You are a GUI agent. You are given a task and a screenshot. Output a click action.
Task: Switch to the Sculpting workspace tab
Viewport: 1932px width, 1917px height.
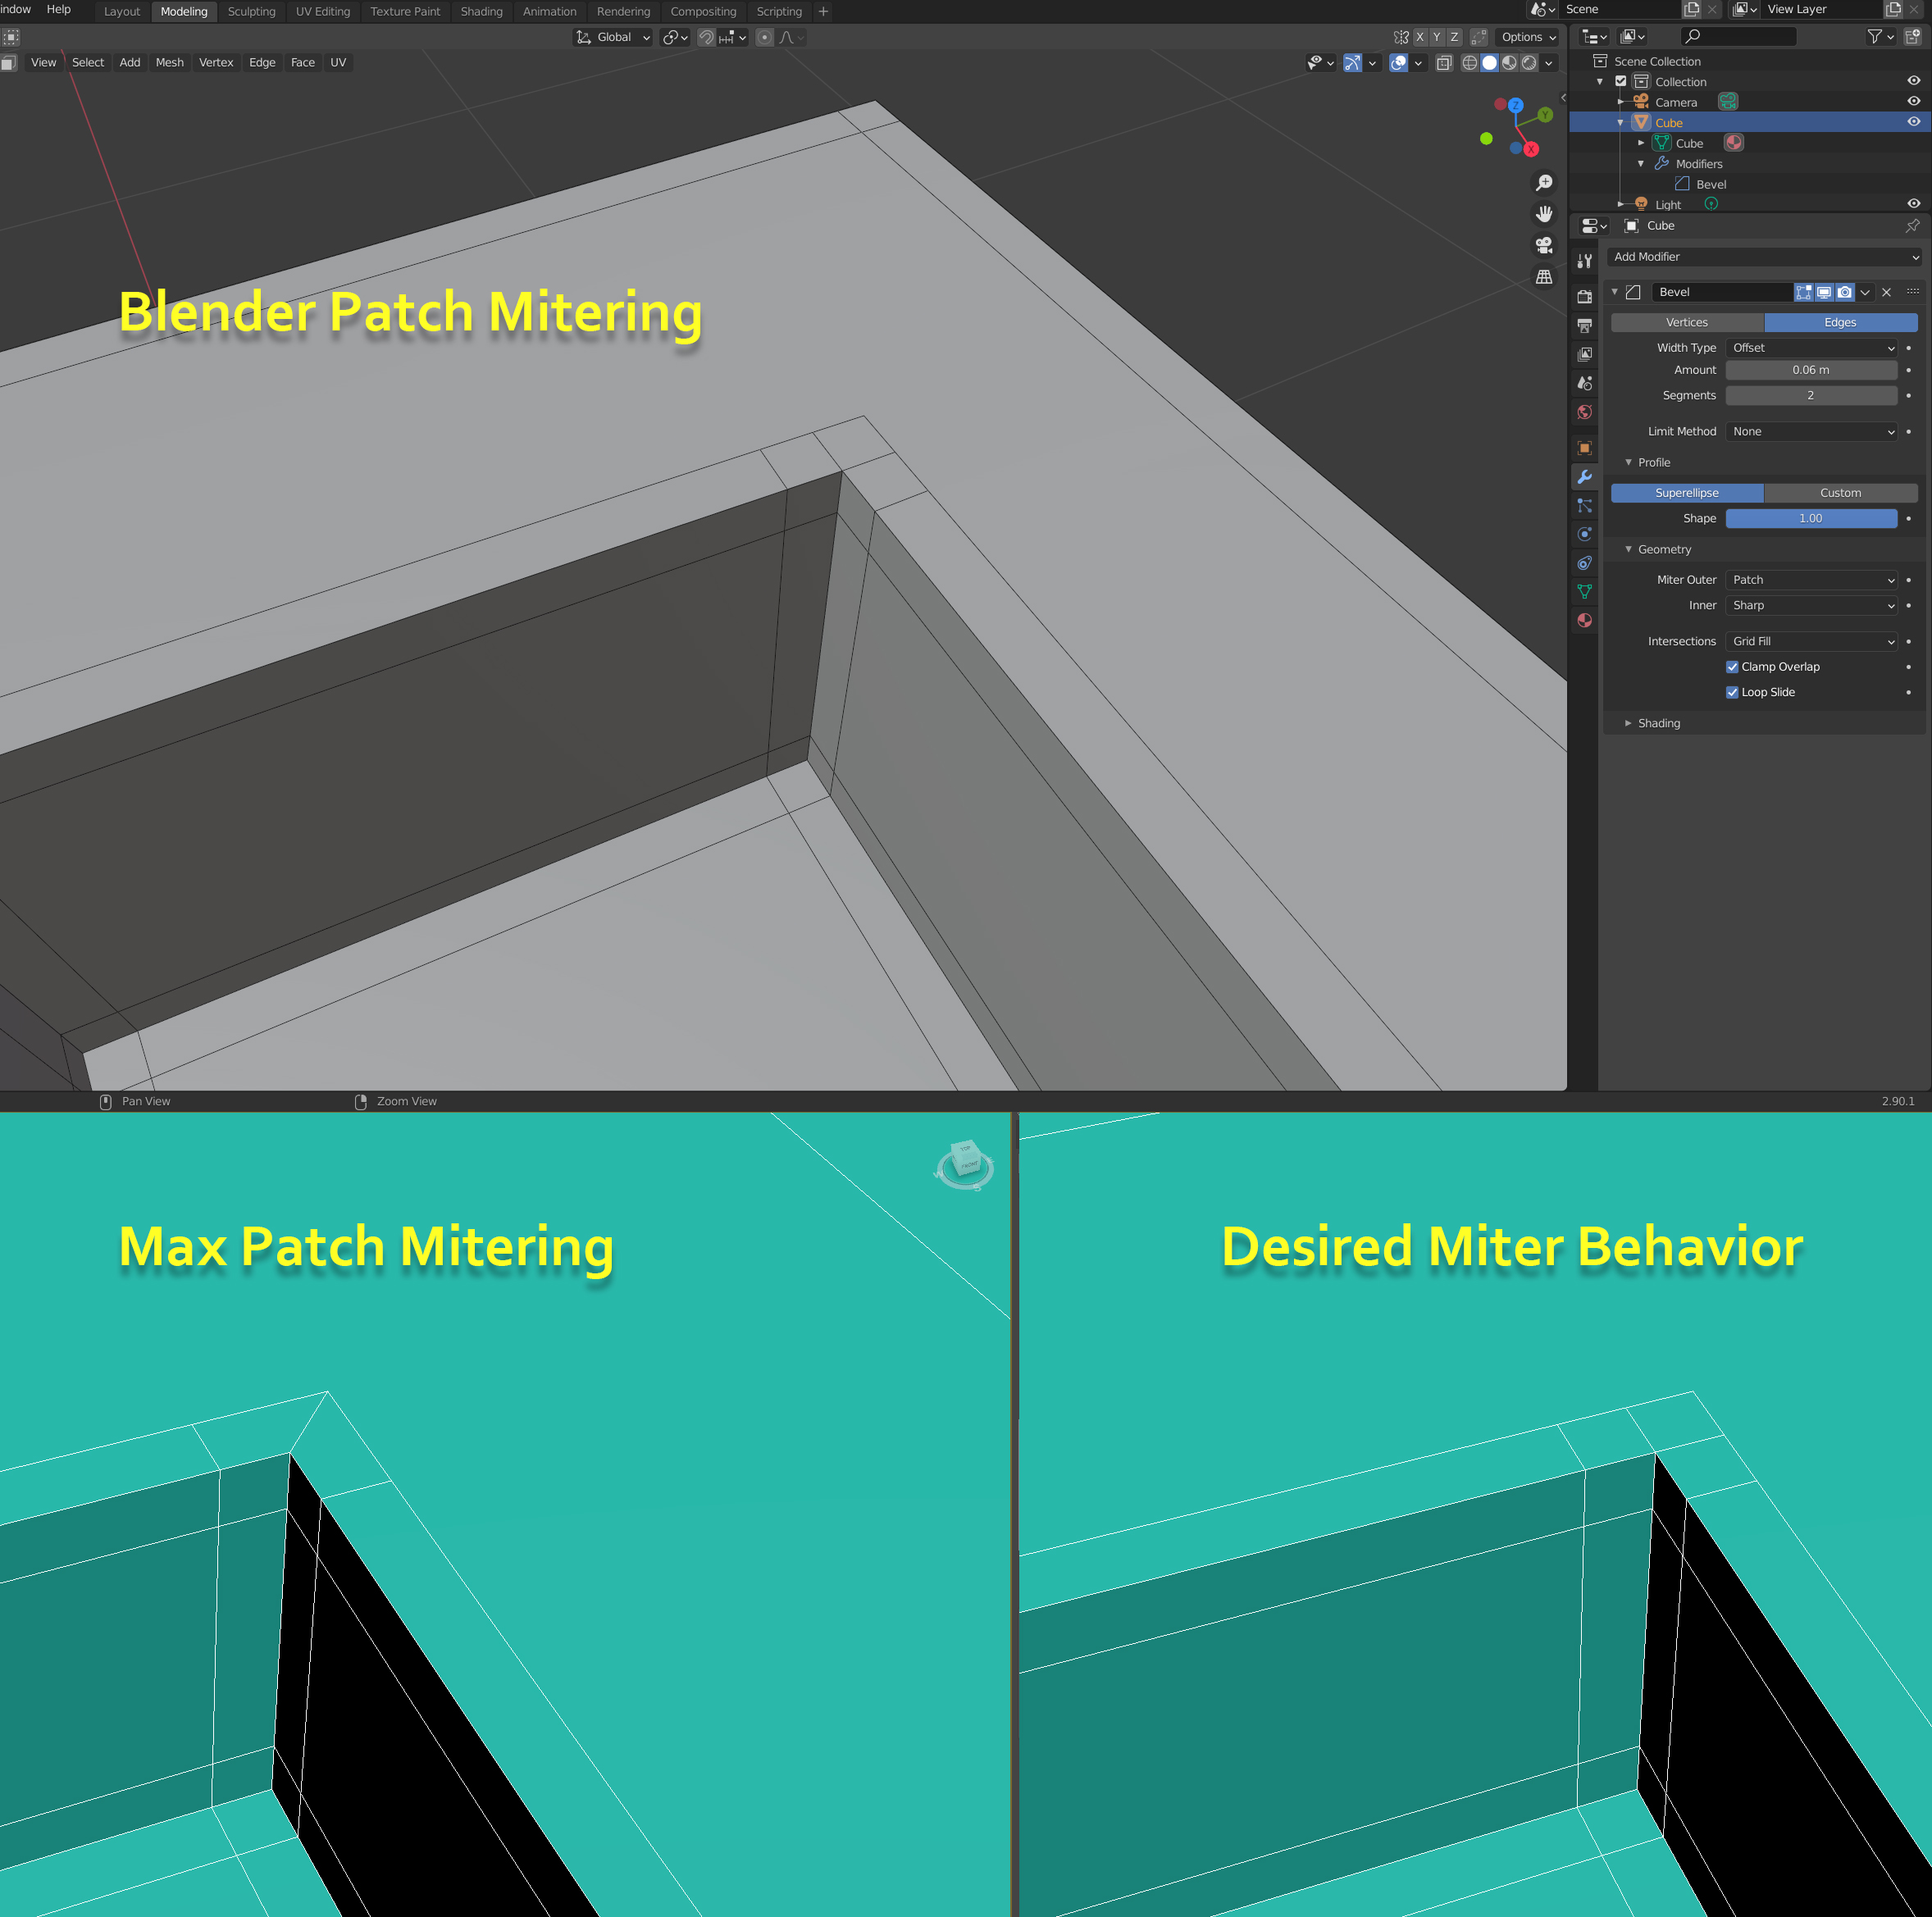click(251, 11)
